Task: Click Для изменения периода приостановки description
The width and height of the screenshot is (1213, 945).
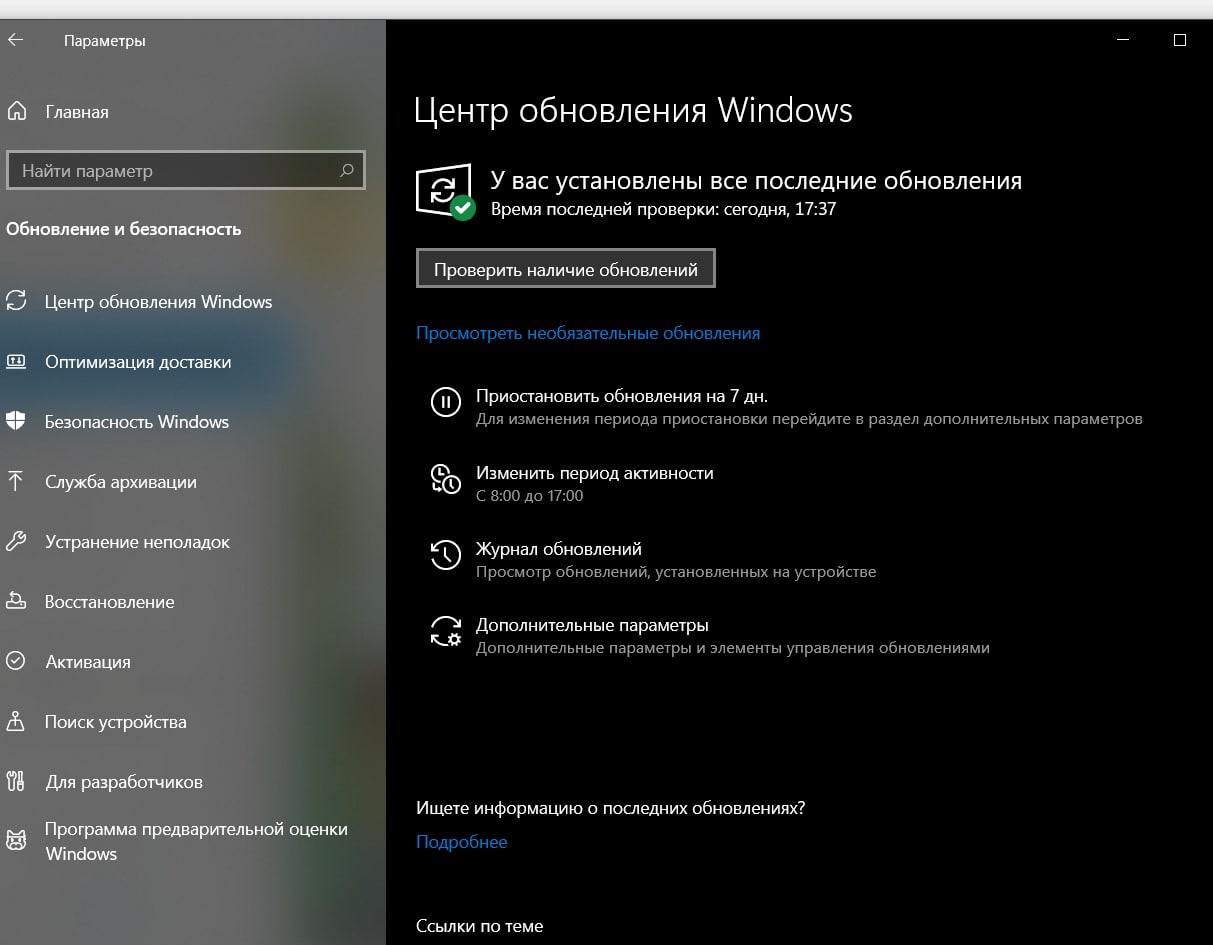Action: tap(809, 419)
